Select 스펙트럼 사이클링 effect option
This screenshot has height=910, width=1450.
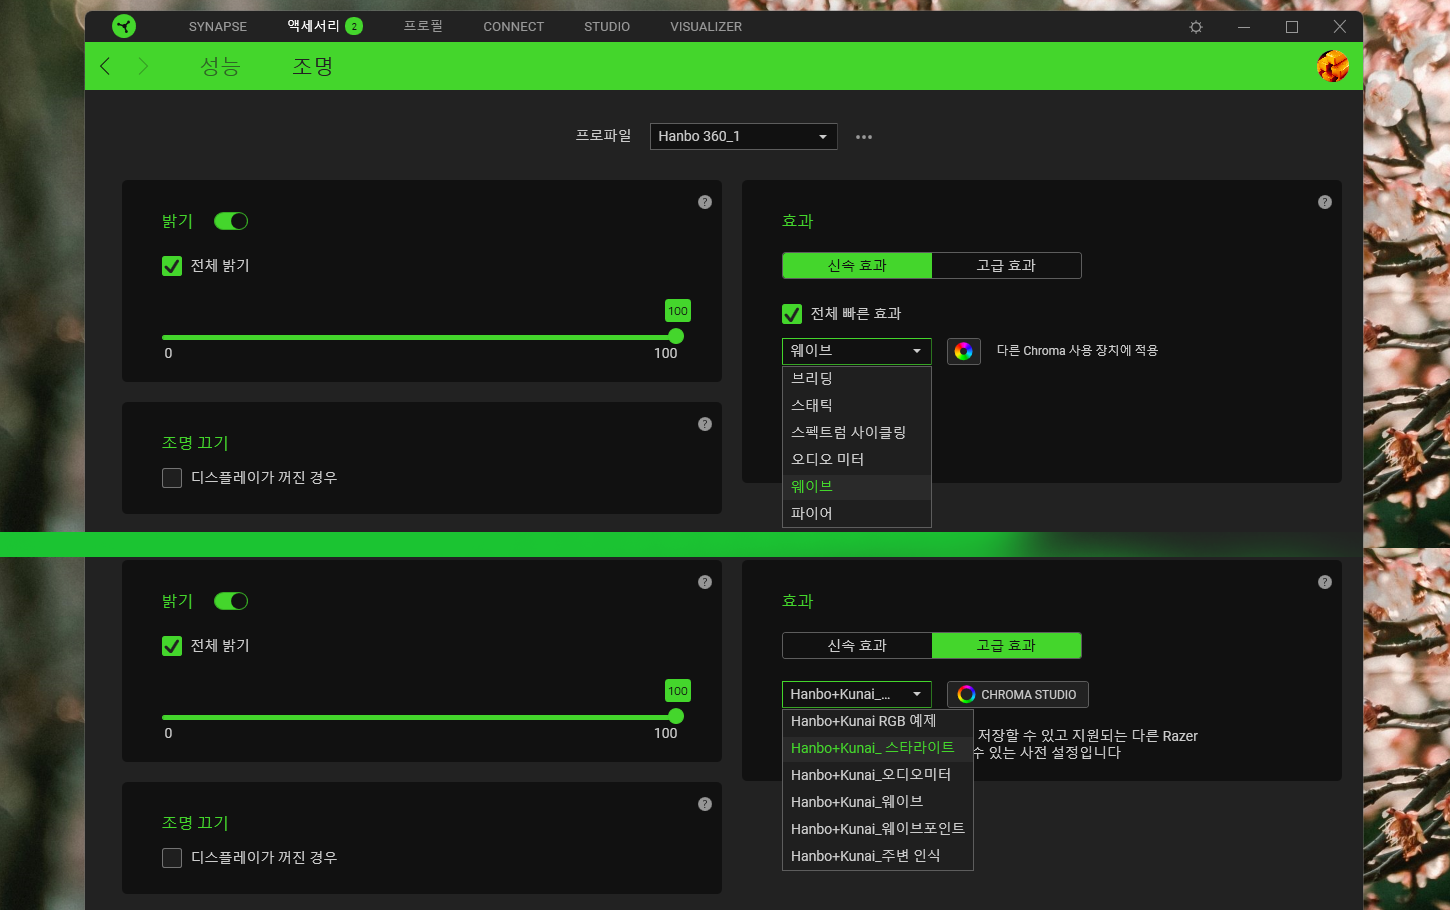click(857, 433)
